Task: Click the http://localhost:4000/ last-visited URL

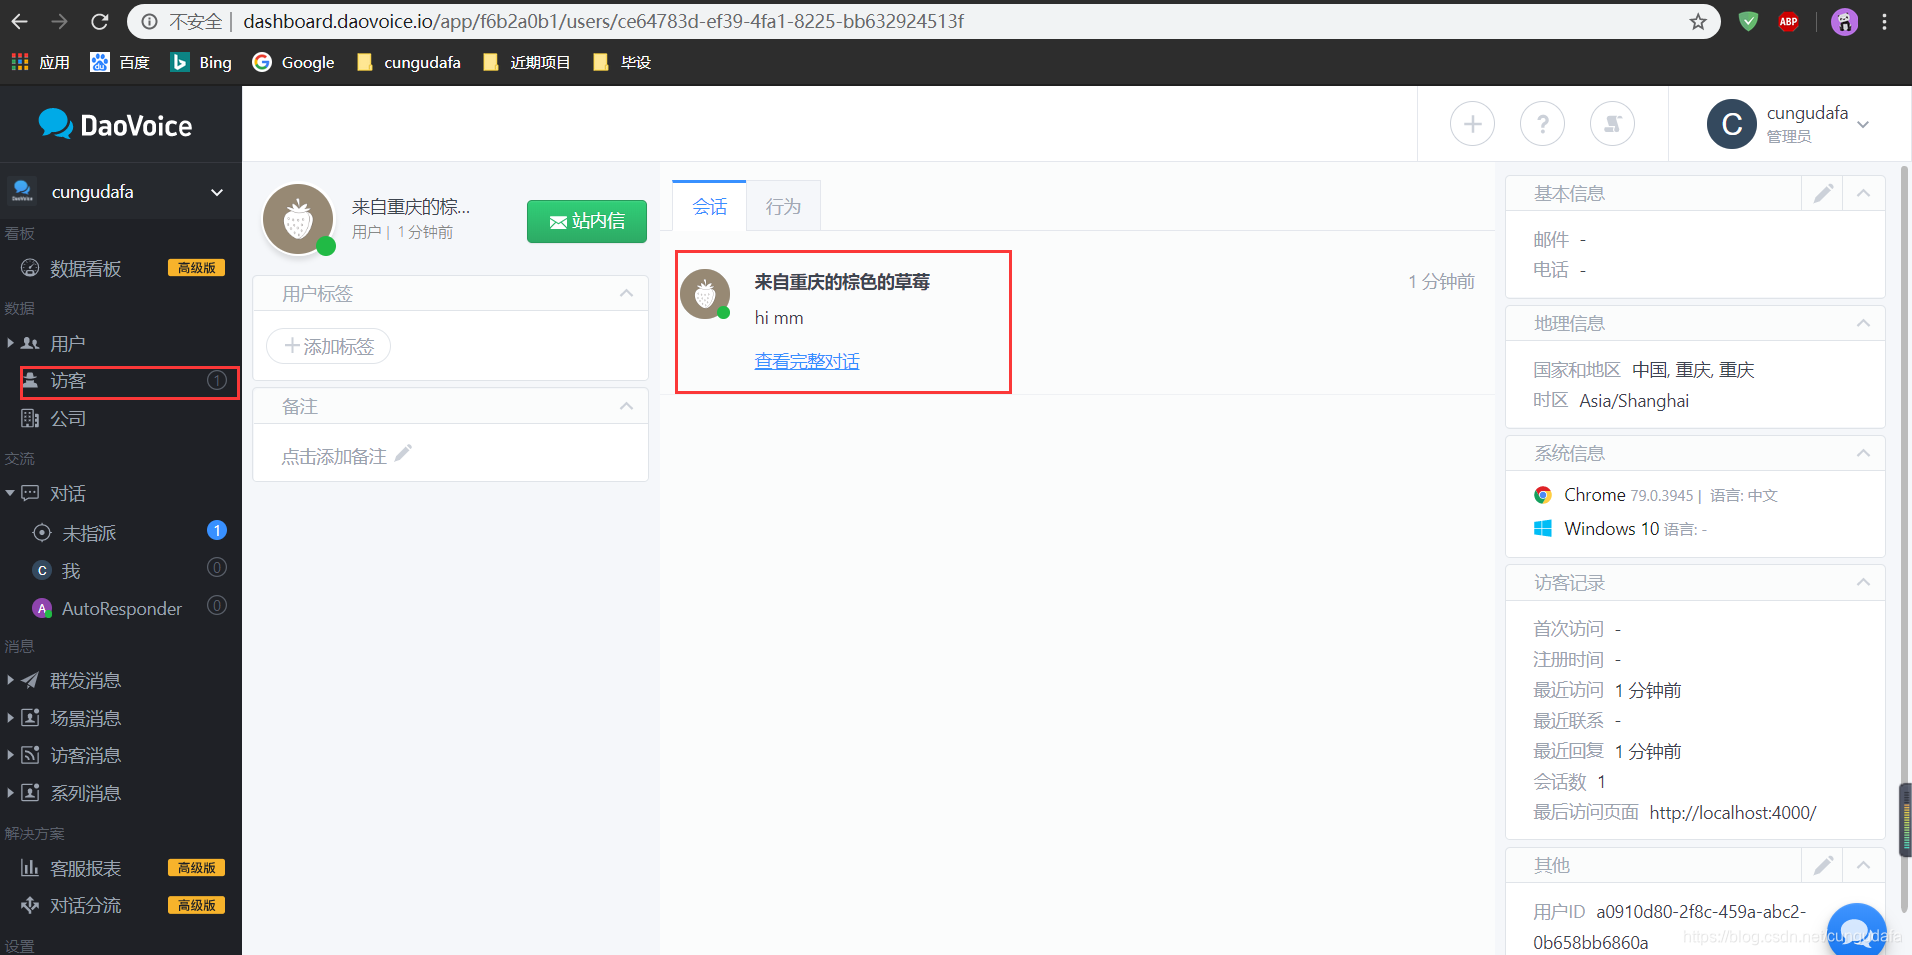Action: pyautogui.click(x=1732, y=812)
